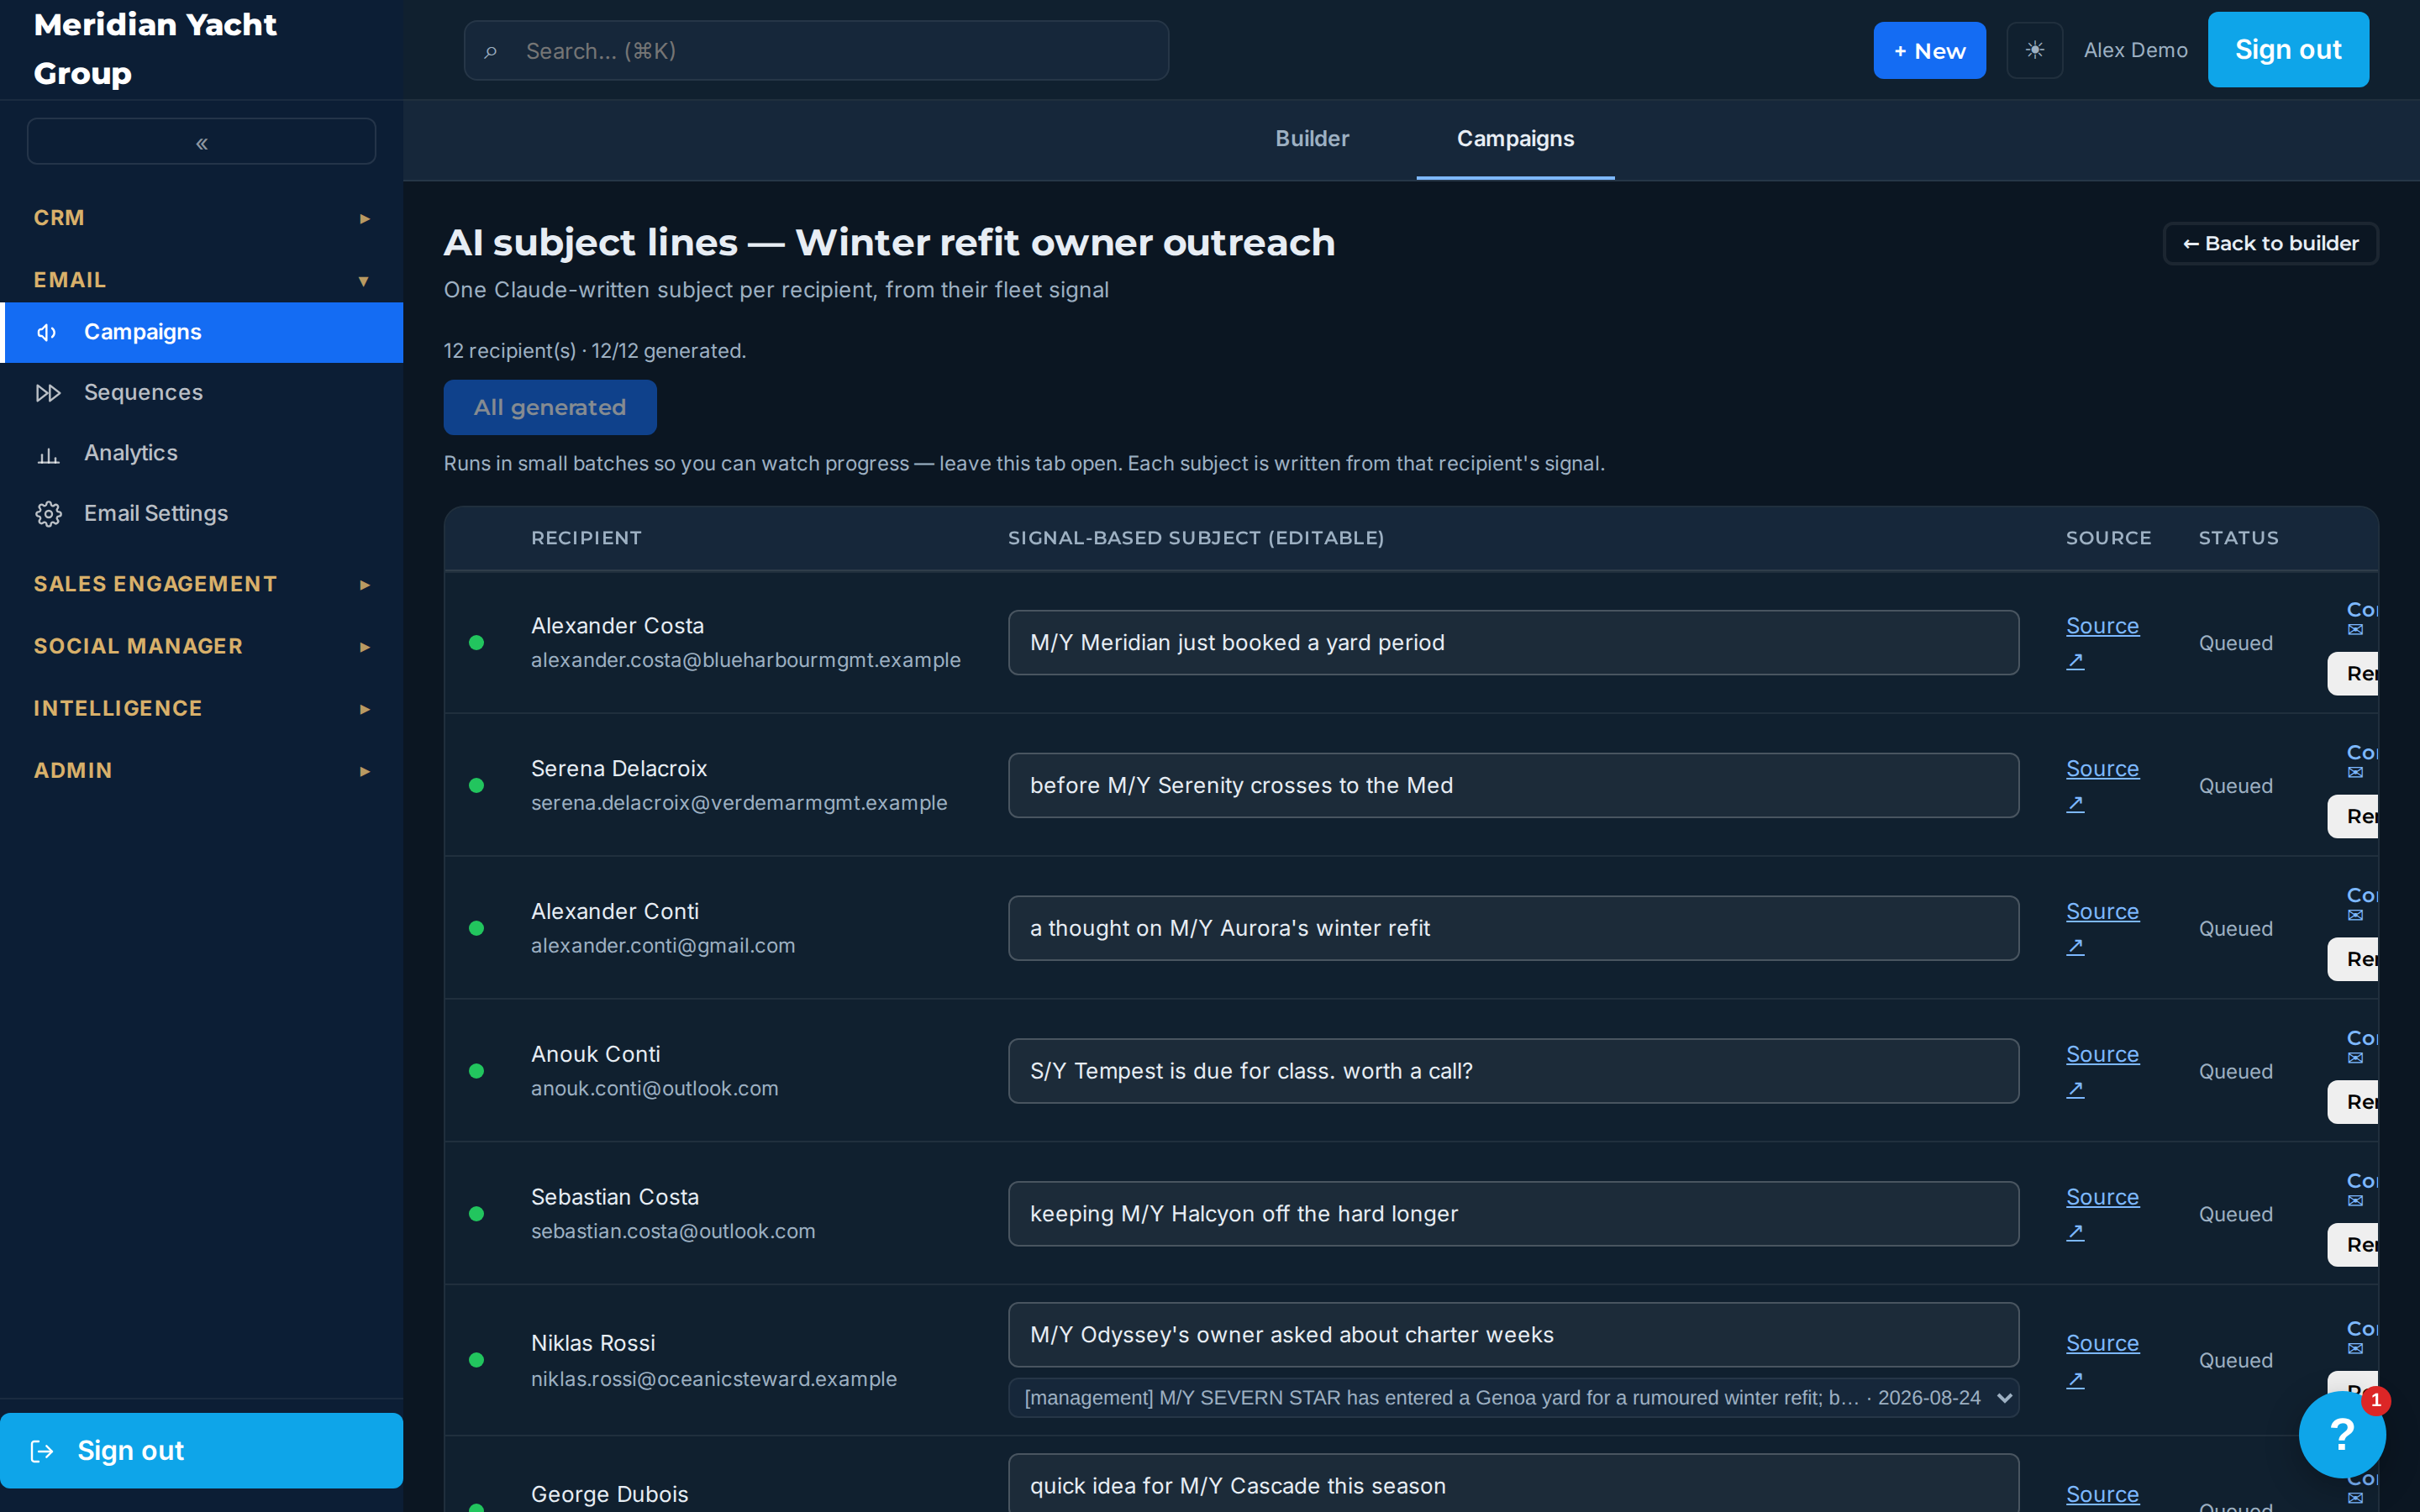This screenshot has height=1512, width=2420.
Task: Click envelope icon in Sebastian Costa row
Action: [x=2355, y=1201]
